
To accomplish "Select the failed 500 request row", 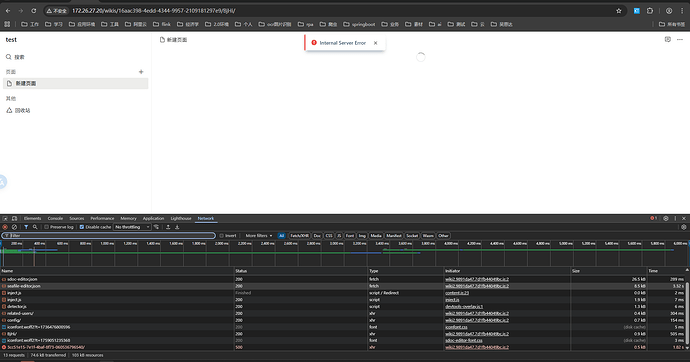I will (343, 347).
